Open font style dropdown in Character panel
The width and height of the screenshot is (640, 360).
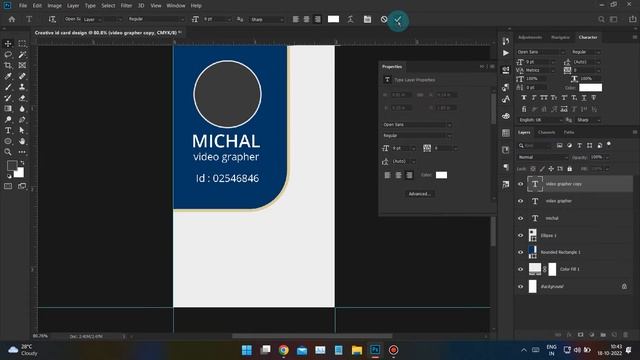(586, 52)
